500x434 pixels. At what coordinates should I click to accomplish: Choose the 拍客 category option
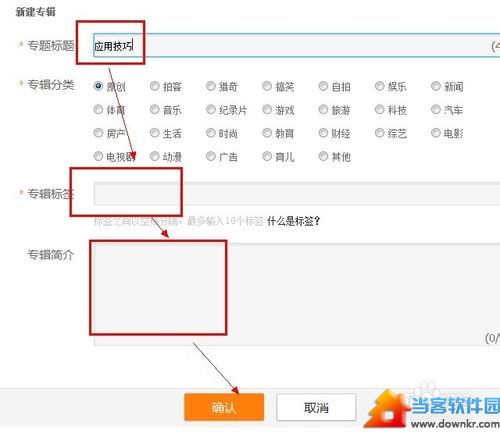point(155,86)
